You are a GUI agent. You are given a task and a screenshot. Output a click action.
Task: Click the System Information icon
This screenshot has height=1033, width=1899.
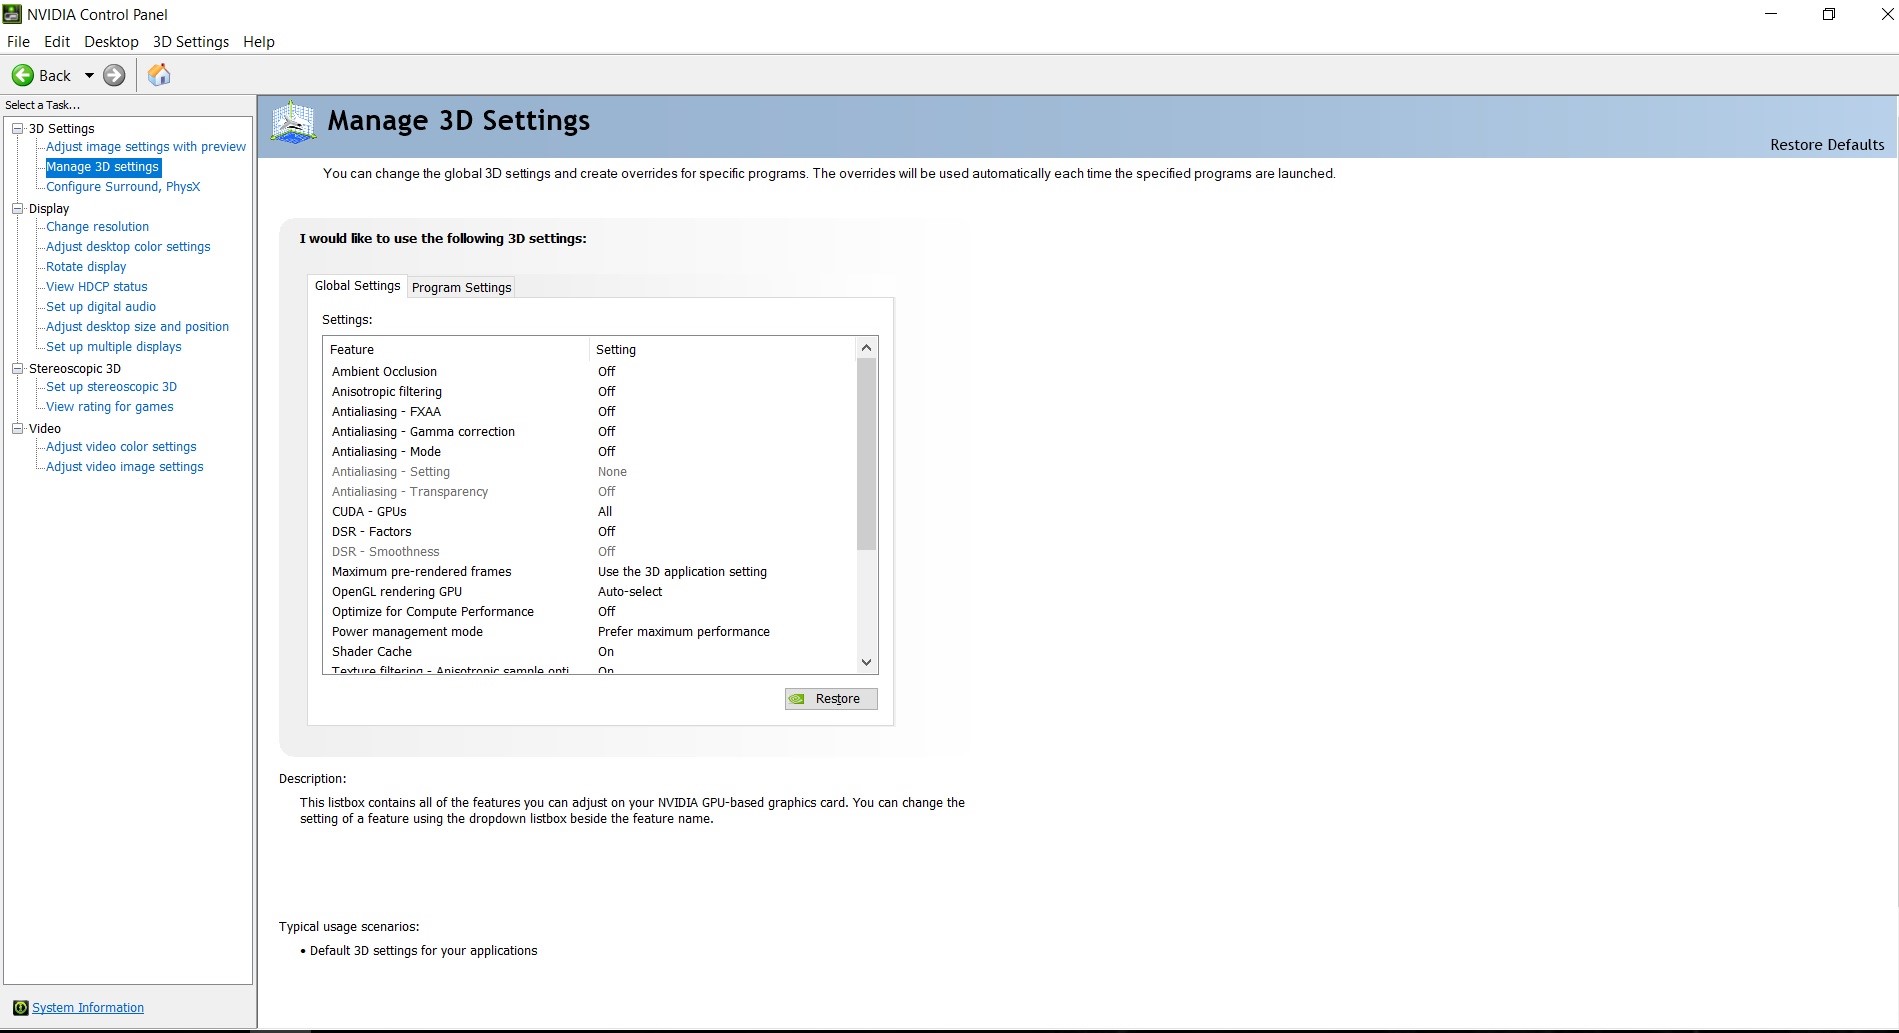coord(20,1008)
